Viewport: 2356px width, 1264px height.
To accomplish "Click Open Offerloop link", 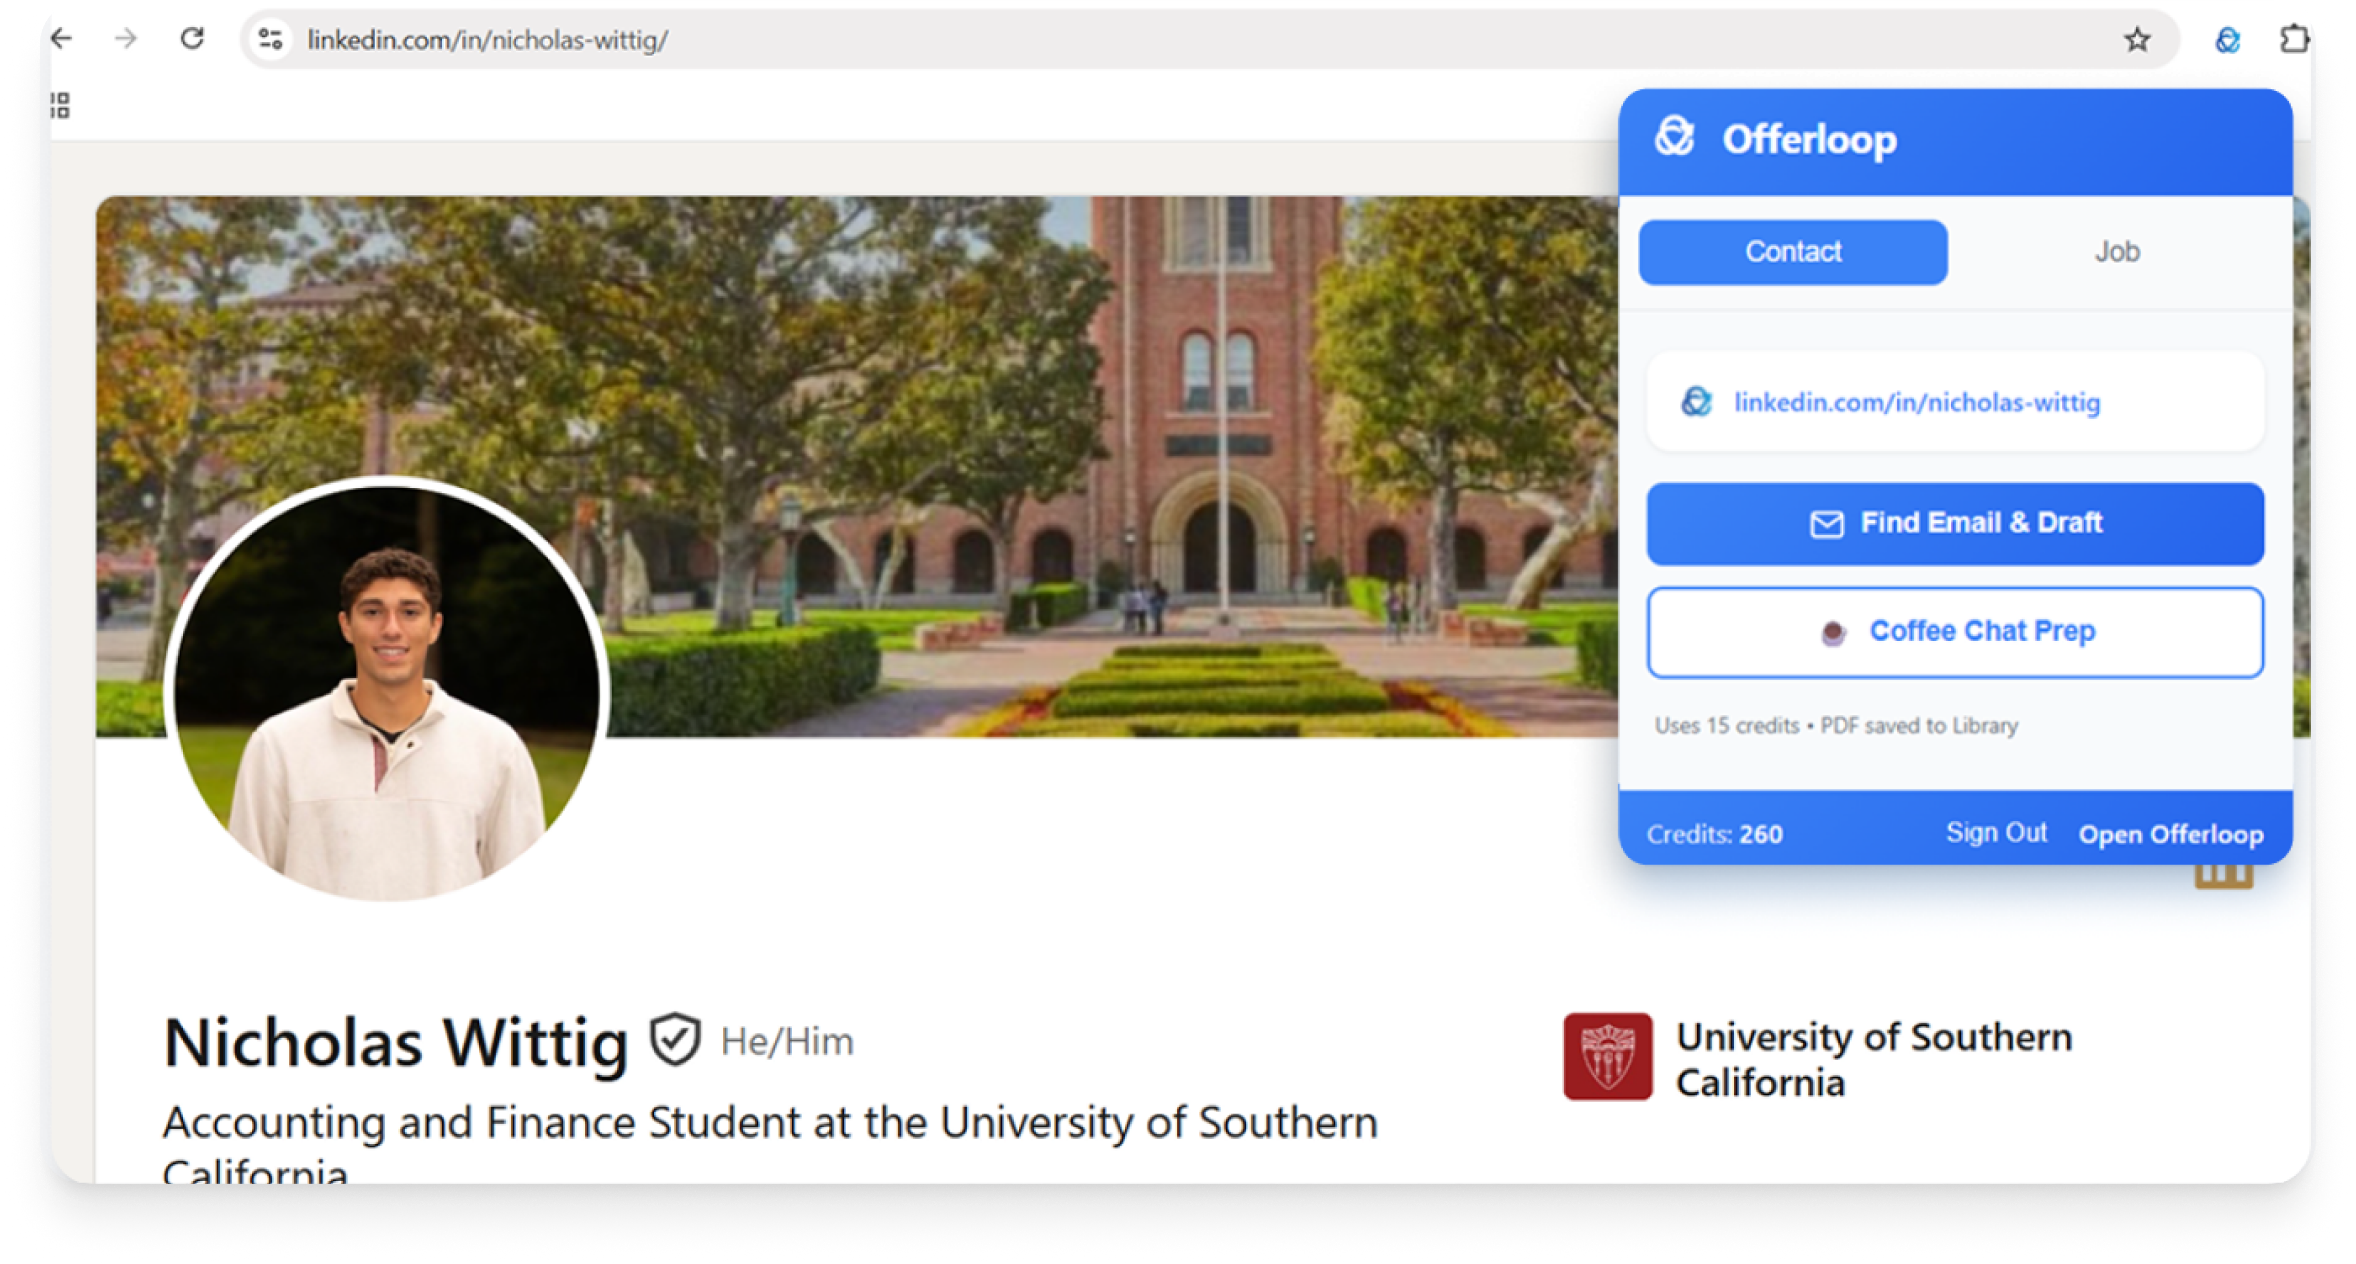I will pos(2170,834).
